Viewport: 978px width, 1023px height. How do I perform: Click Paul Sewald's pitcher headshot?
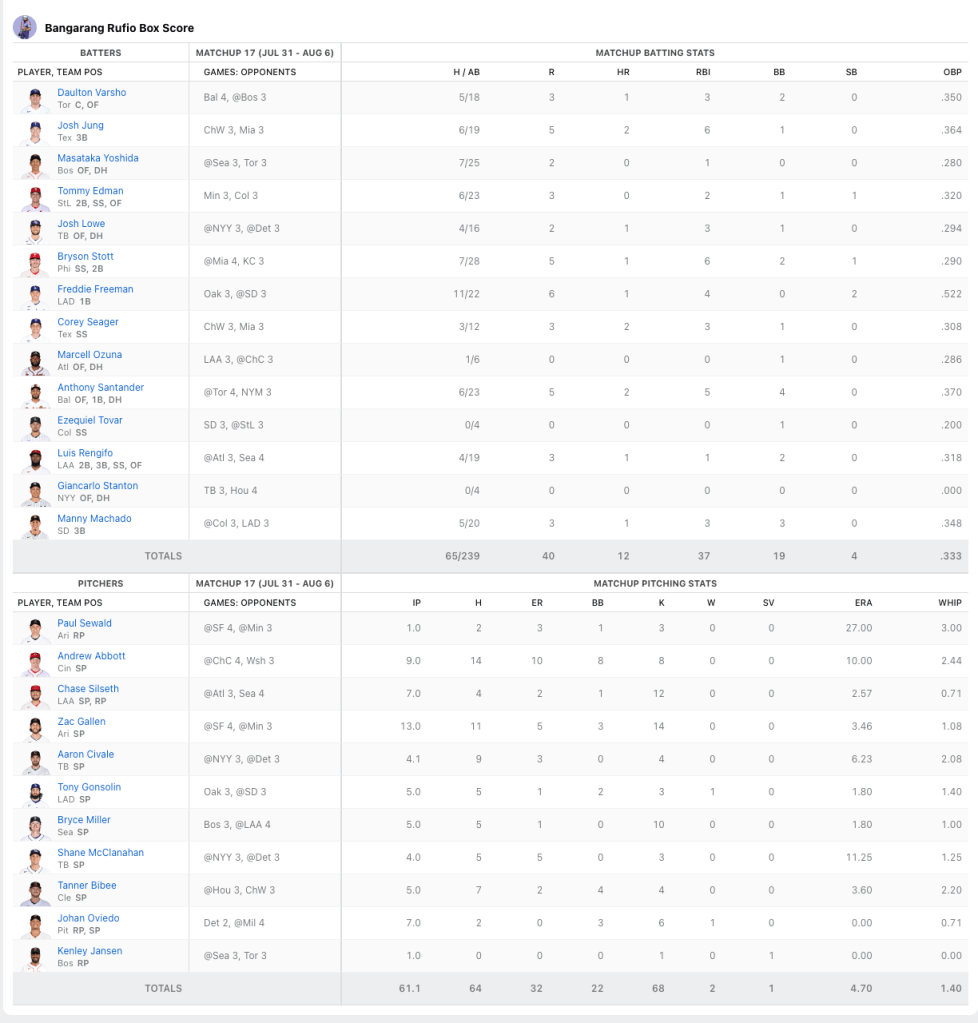pos(36,630)
